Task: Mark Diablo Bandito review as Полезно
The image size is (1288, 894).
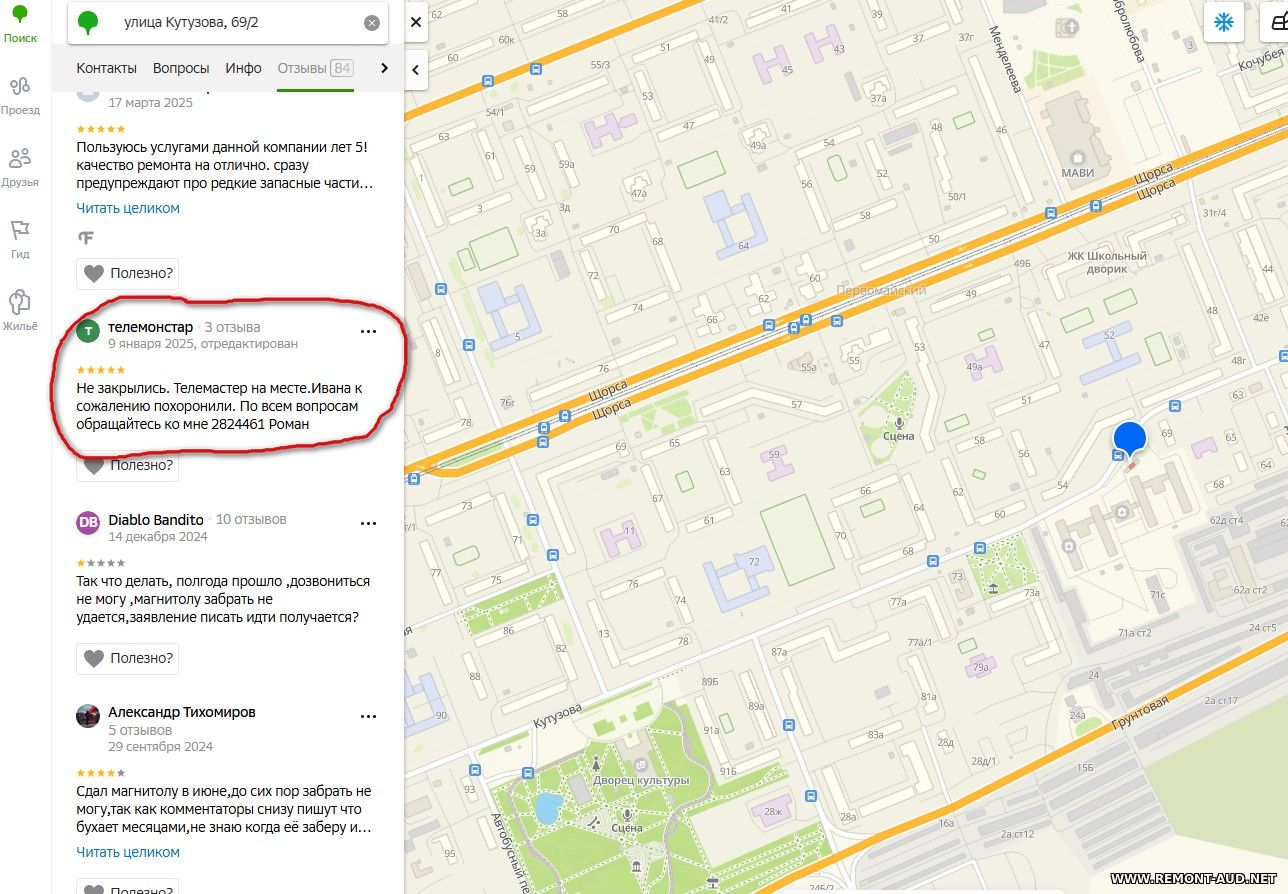Action: tap(128, 658)
